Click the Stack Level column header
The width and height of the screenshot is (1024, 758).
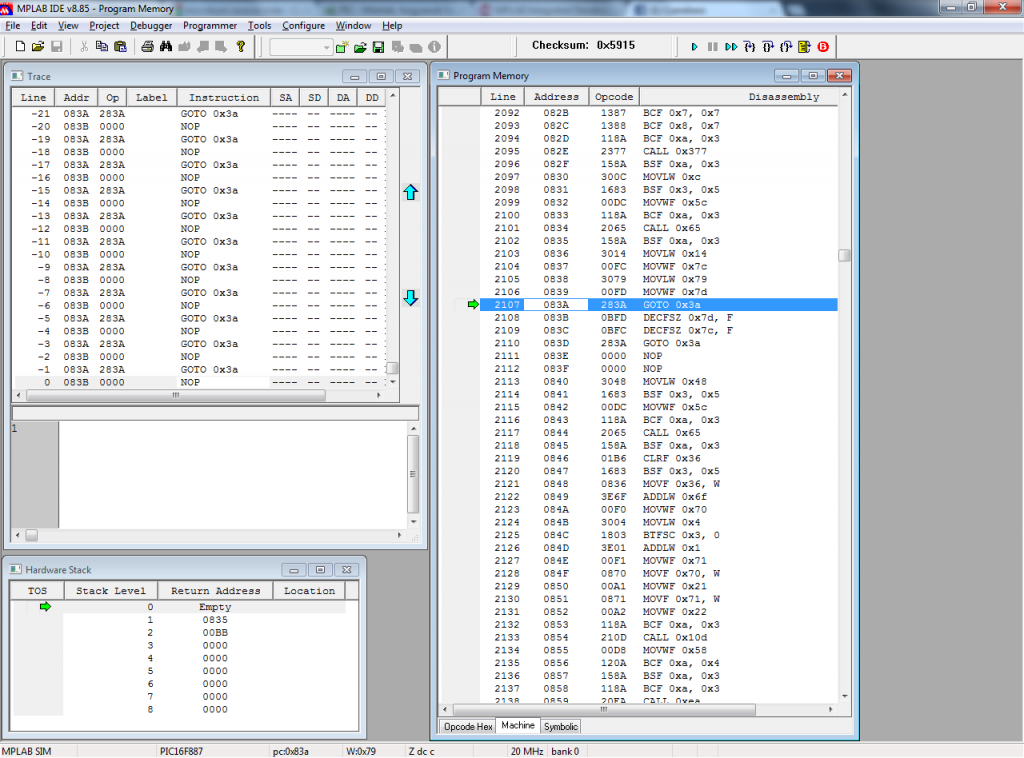(x=110, y=591)
